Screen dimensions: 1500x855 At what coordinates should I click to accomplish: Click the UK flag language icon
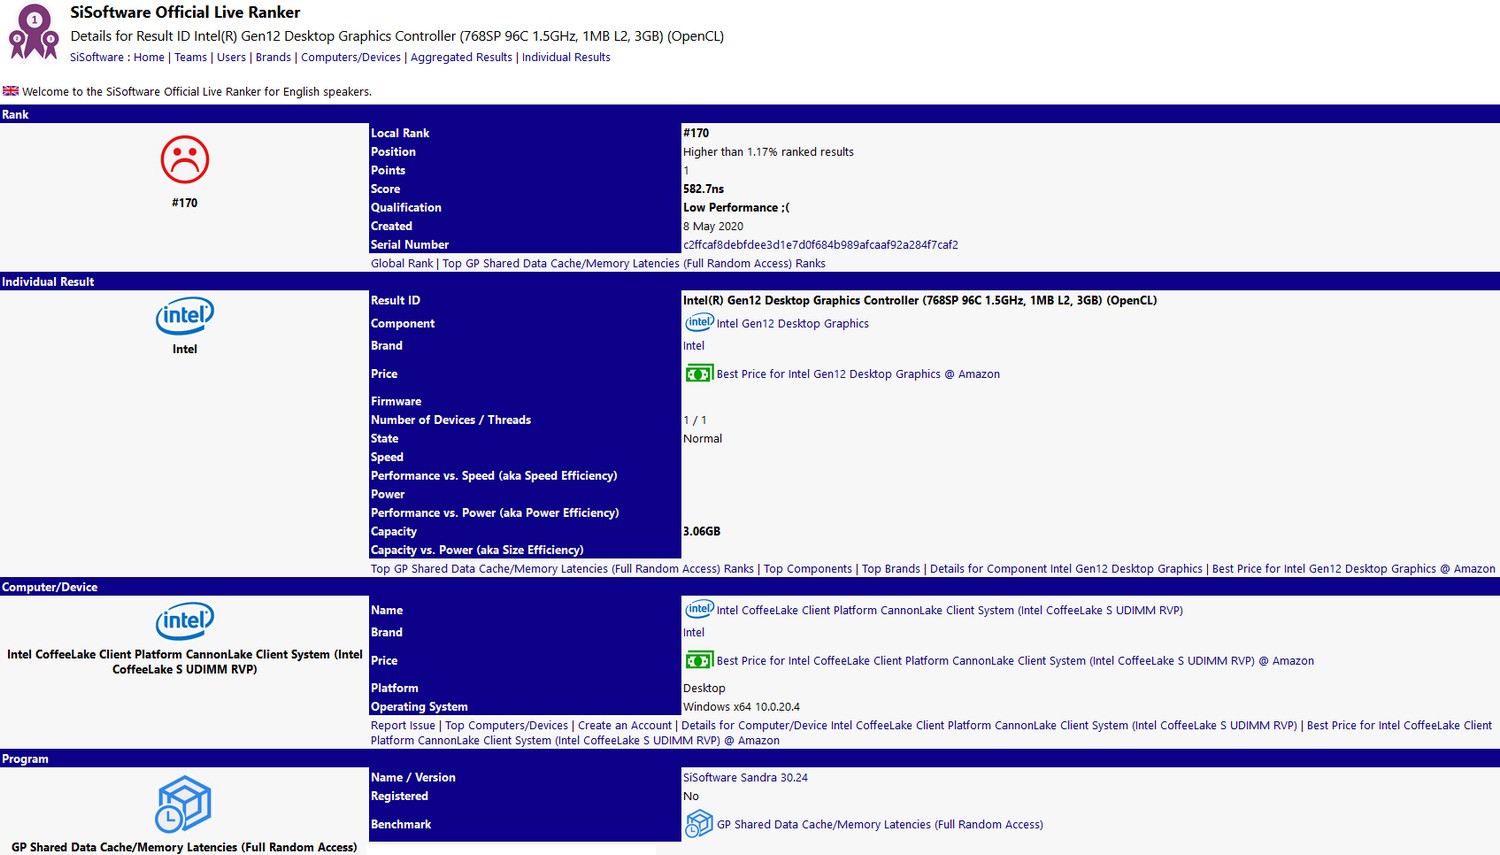(10, 91)
